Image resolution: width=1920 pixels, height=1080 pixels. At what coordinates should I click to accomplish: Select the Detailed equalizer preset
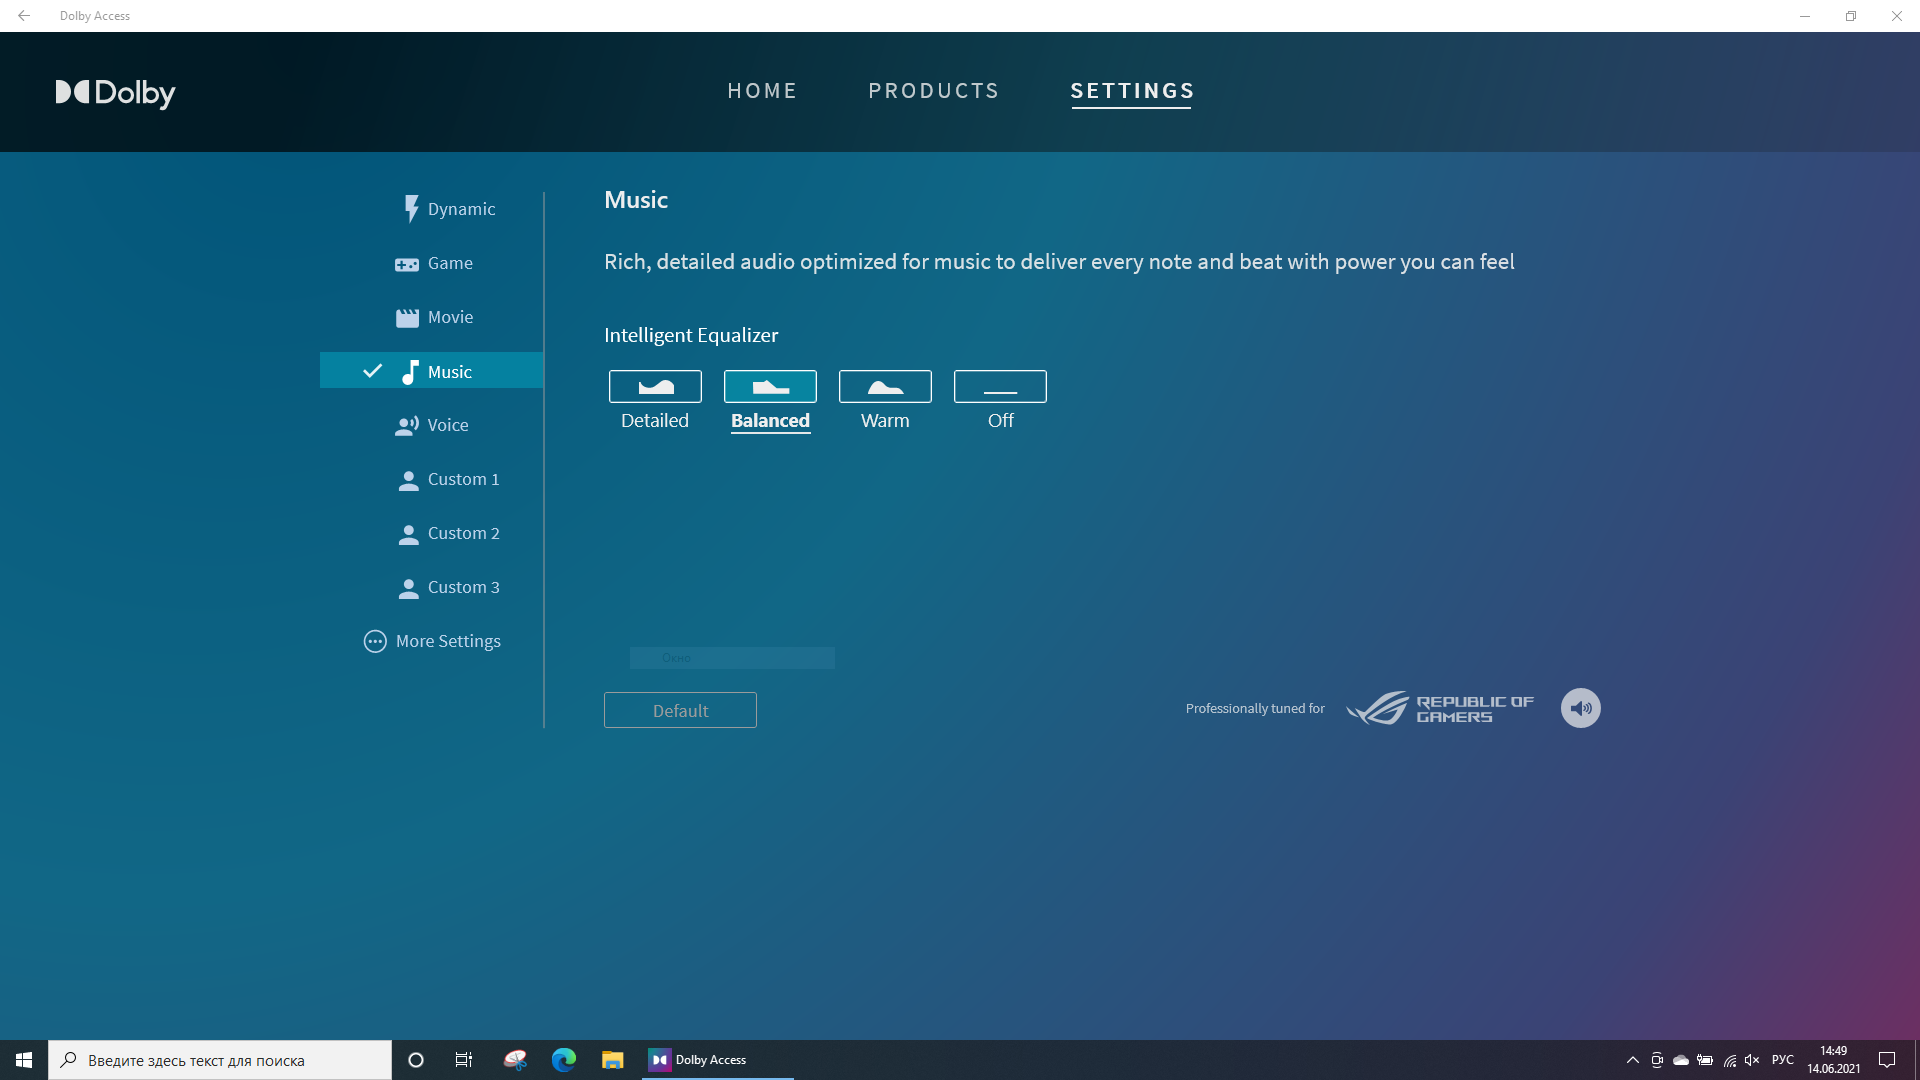coord(655,387)
